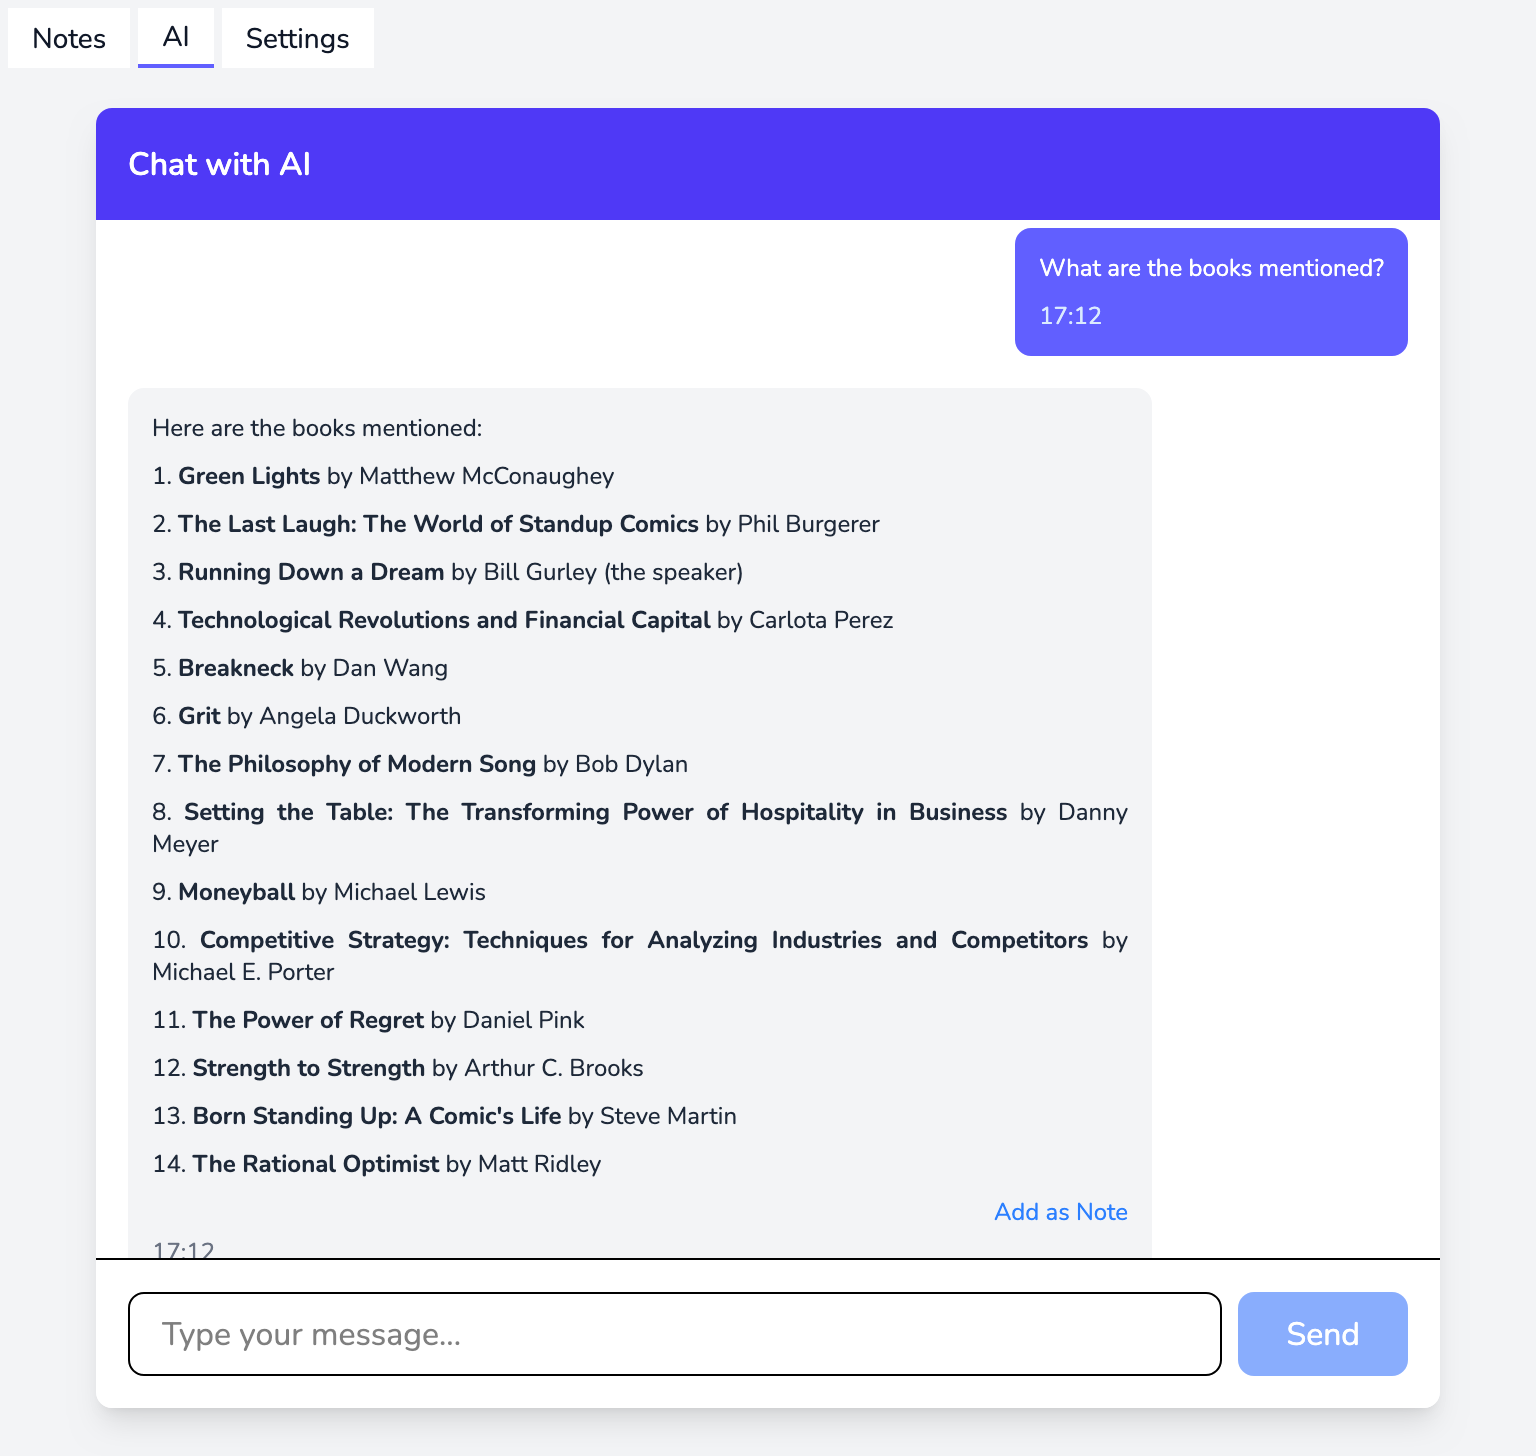Select Green Lights by Matthew McConaughey
This screenshot has height=1456, width=1536.
tap(383, 476)
